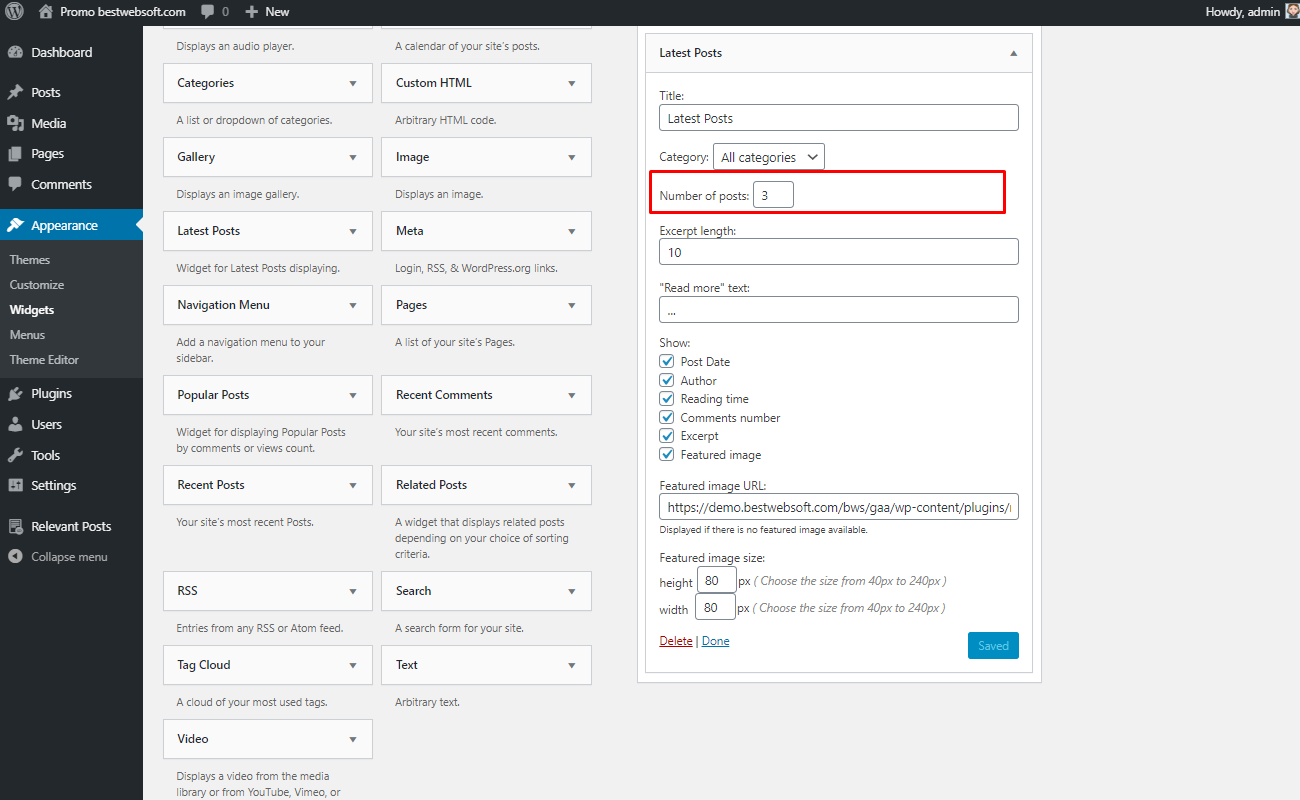
Task: Click the Relevant Posts menu icon
Action: 15,526
